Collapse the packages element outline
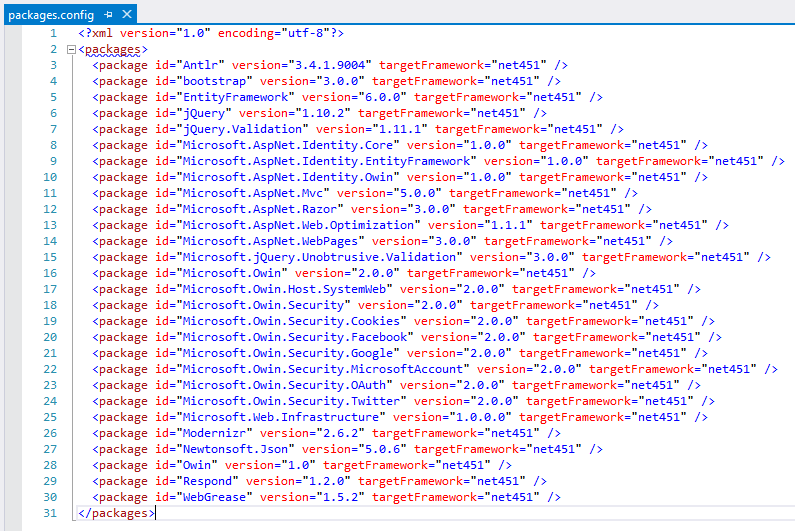Image resolution: width=795 pixels, height=531 pixels. coord(71,50)
